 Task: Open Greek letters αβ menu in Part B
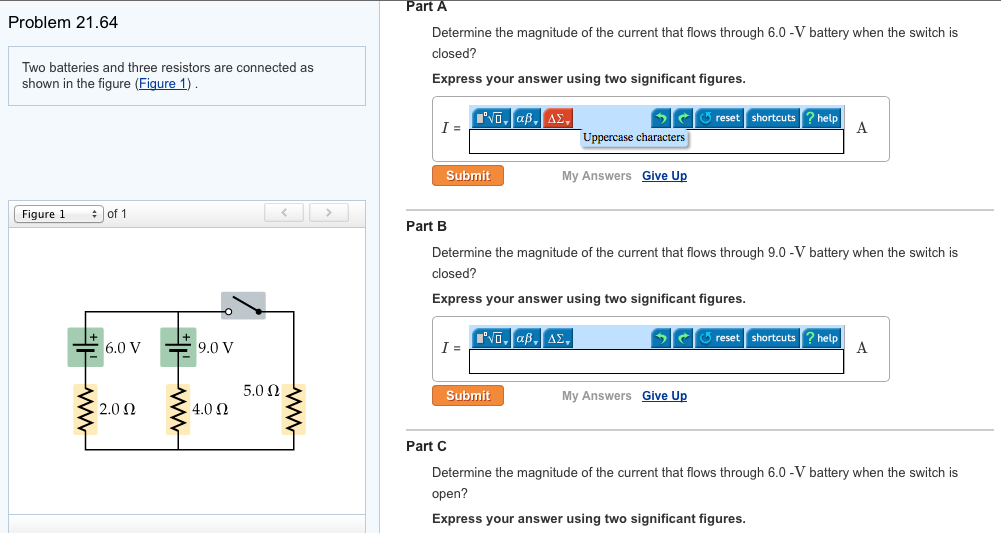[526, 338]
